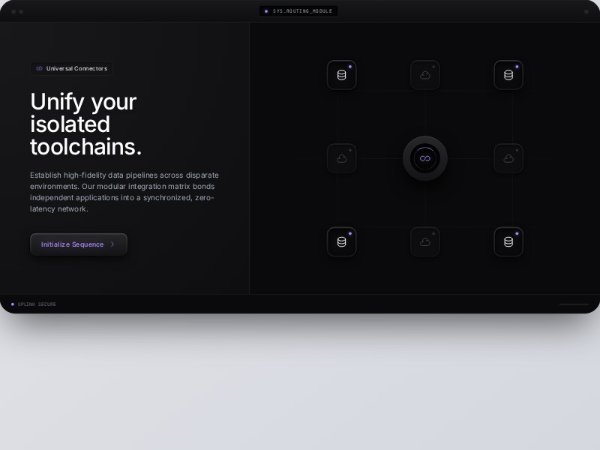Click the icon inside Universal Connectors badge
This screenshot has width=600, height=450.
(39, 68)
